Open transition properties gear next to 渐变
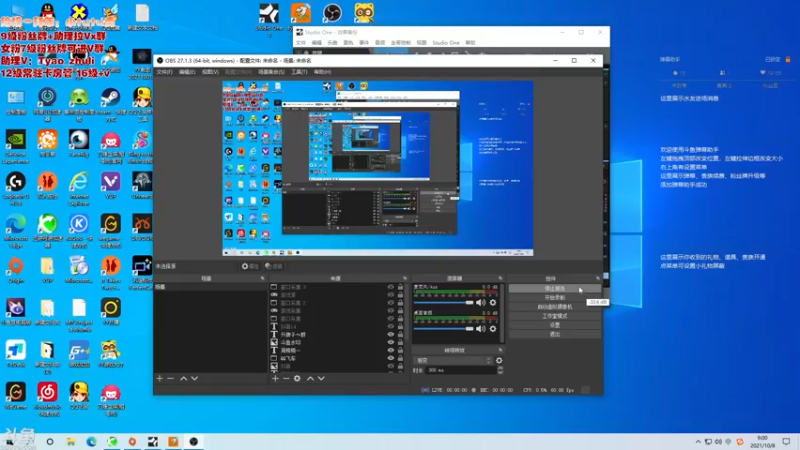800x450 pixels. pos(499,360)
